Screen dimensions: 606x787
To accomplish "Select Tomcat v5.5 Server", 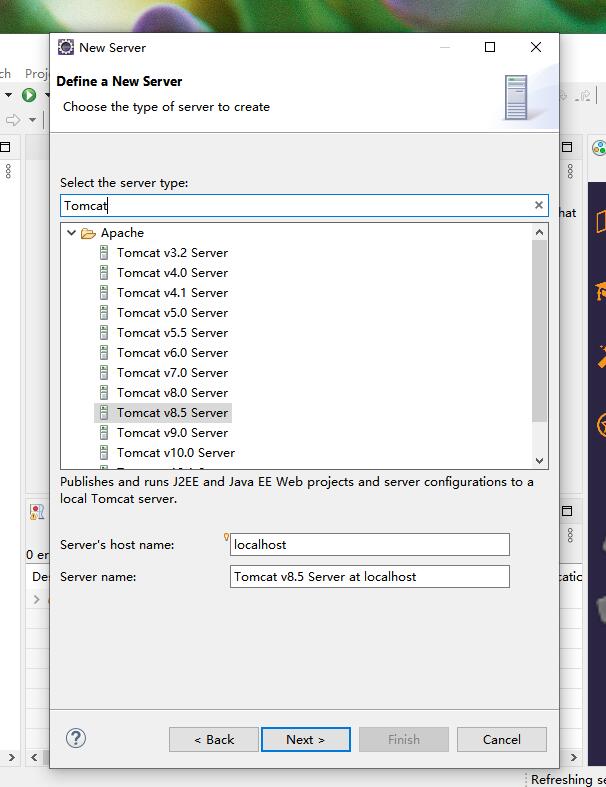I will [x=172, y=333].
